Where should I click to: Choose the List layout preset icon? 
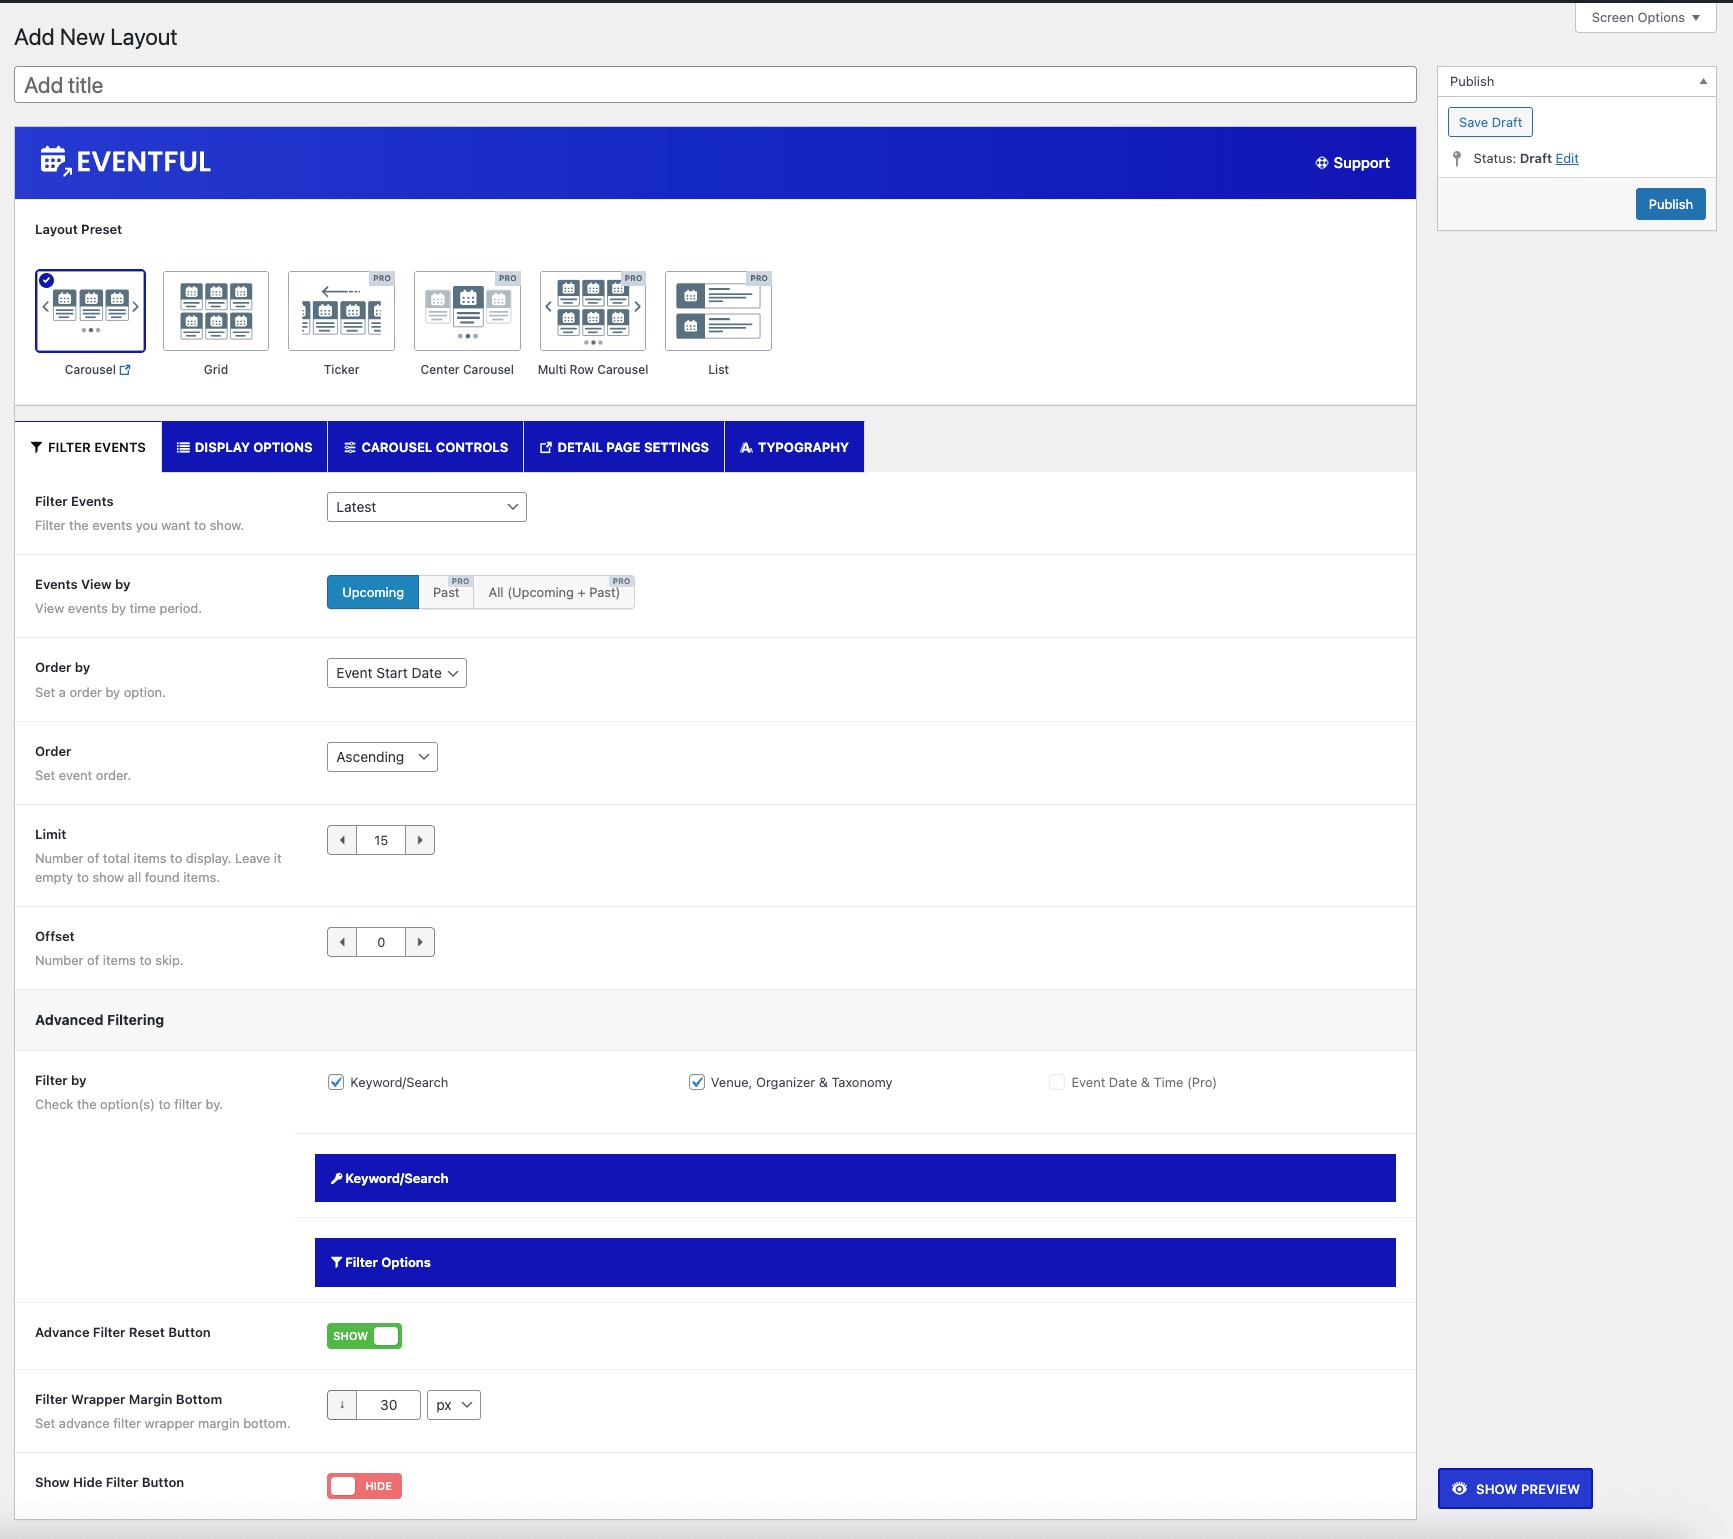[718, 311]
